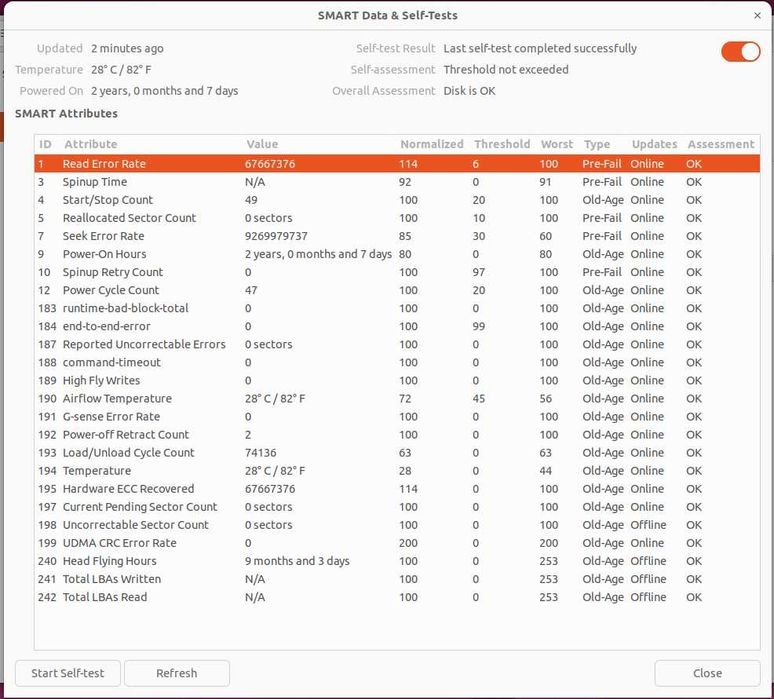Select the Head Flying Hours row
This screenshot has width=774, height=699.
click(397, 561)
